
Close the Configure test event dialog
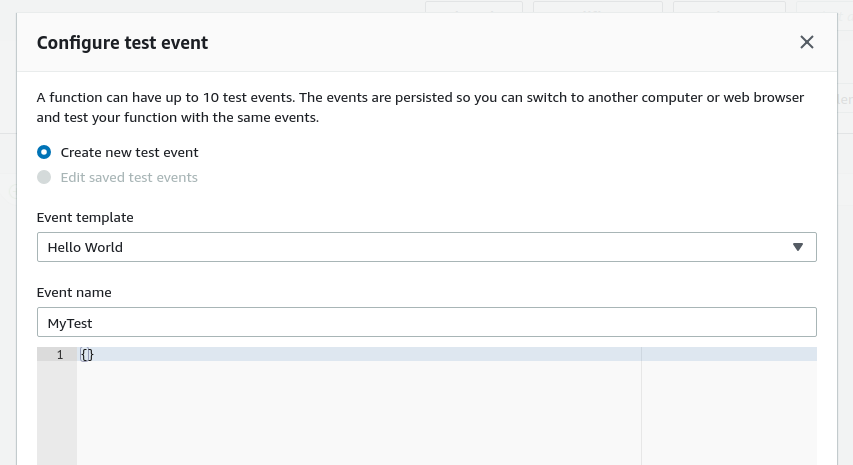[x=807, y=42]
